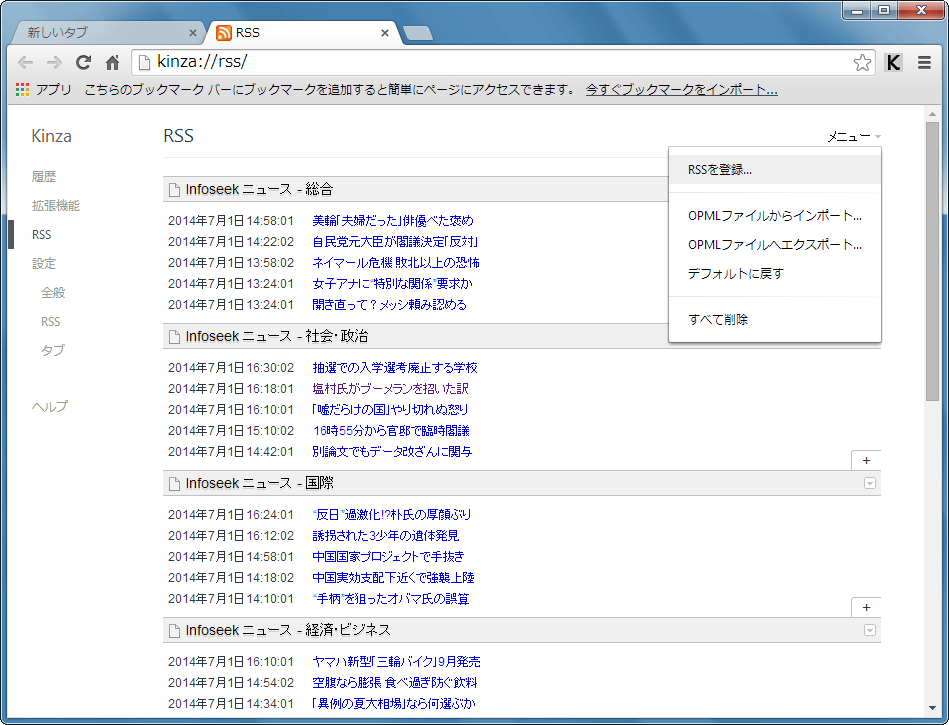Click the vertical page scrollbar thumb

click(x=932, y=260)
